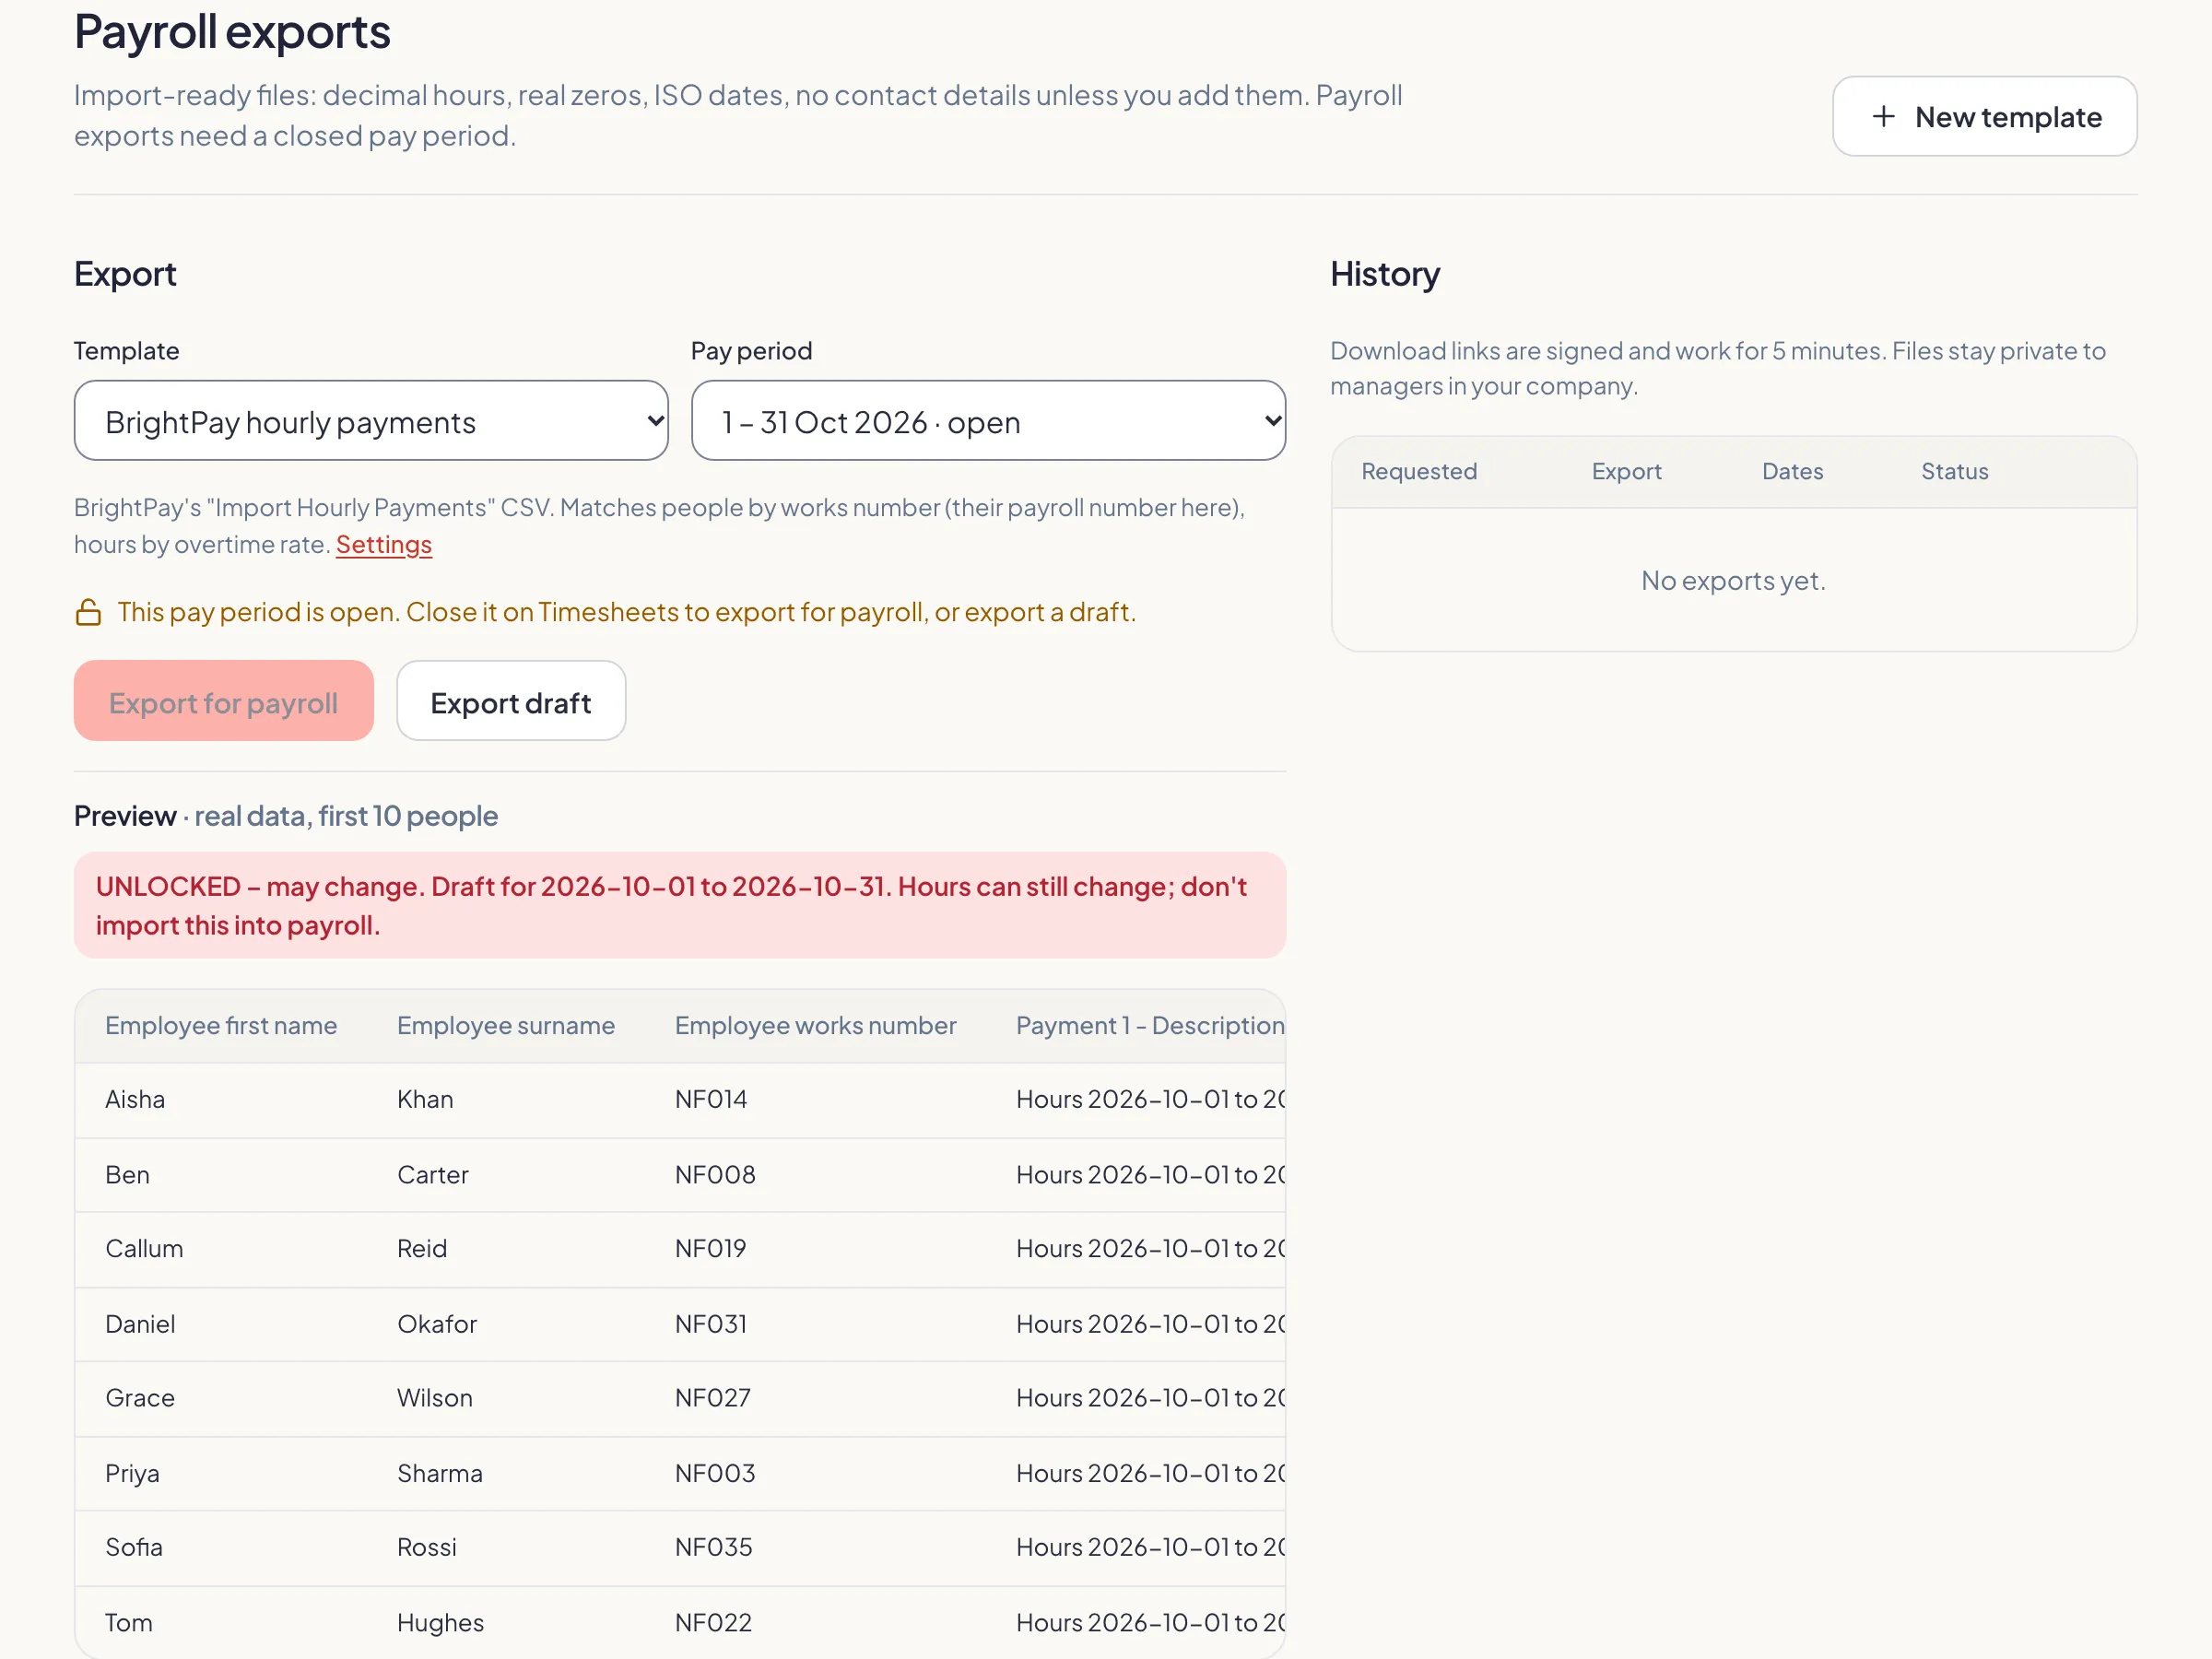Click the Employee first name column header
Viewport: 2212px width, 1659px height.
(x=221, y=1026)
